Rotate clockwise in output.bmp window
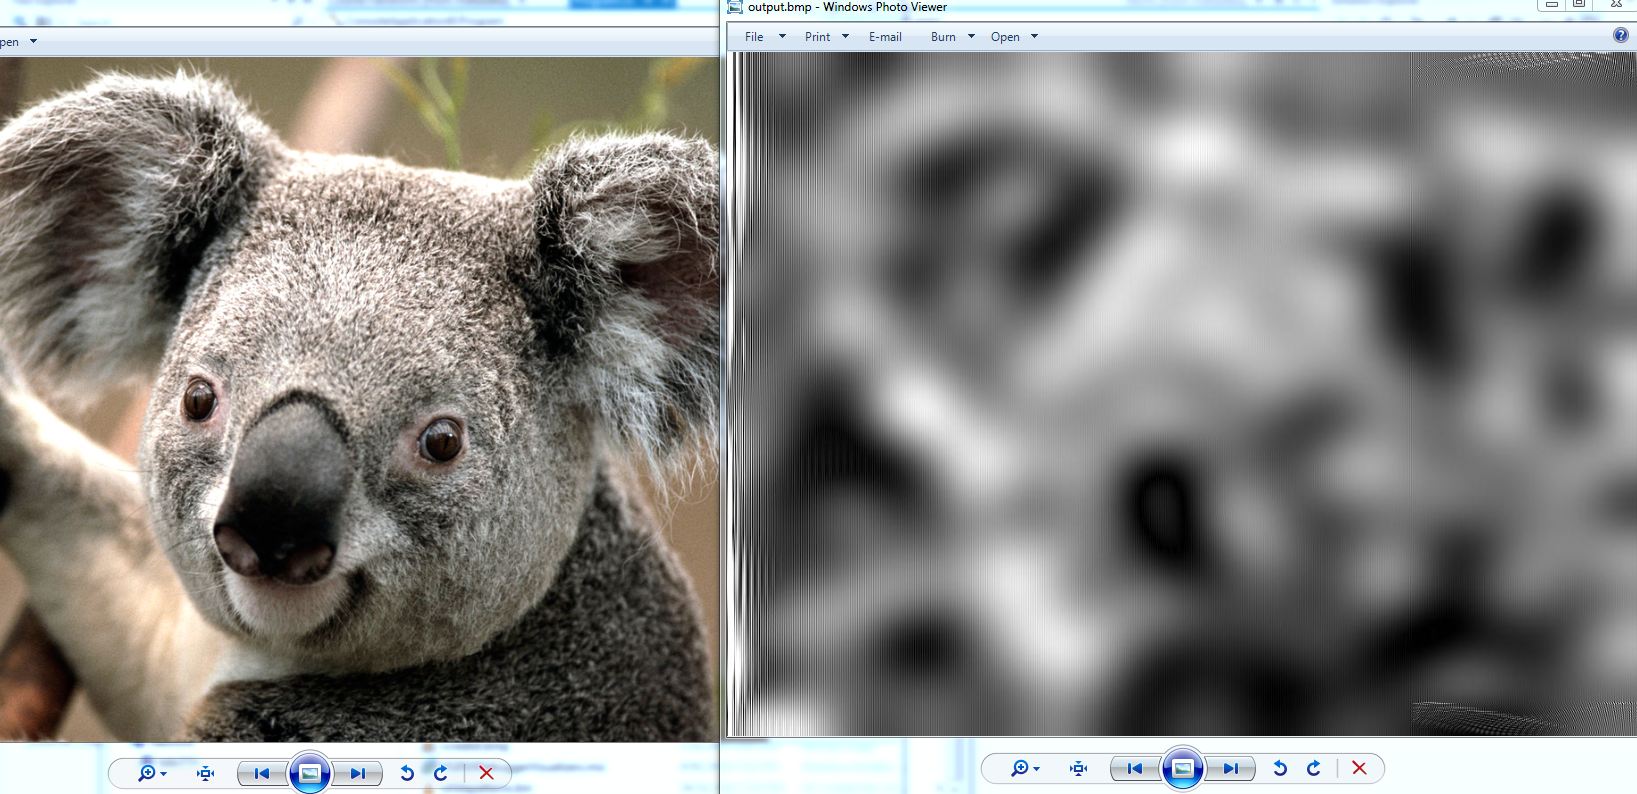1637x794 pixels. [1314, 768]
